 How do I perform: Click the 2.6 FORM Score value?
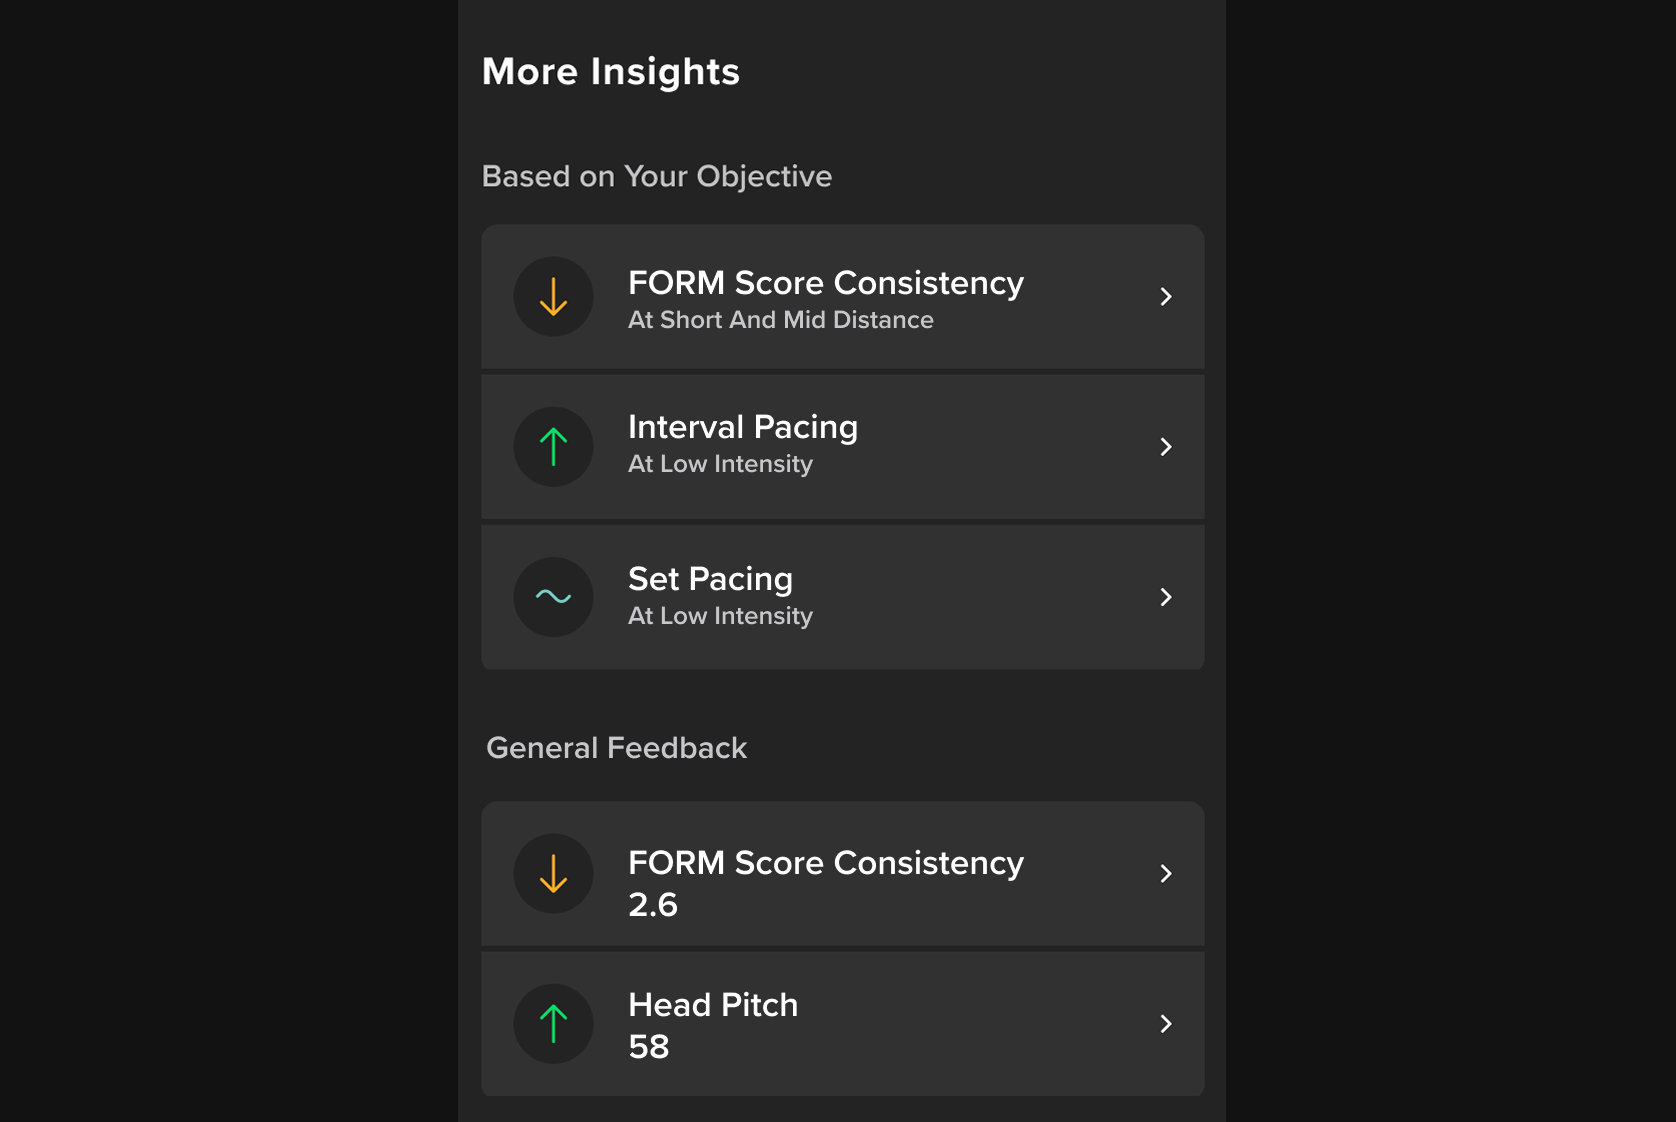[x=653, y=905]
